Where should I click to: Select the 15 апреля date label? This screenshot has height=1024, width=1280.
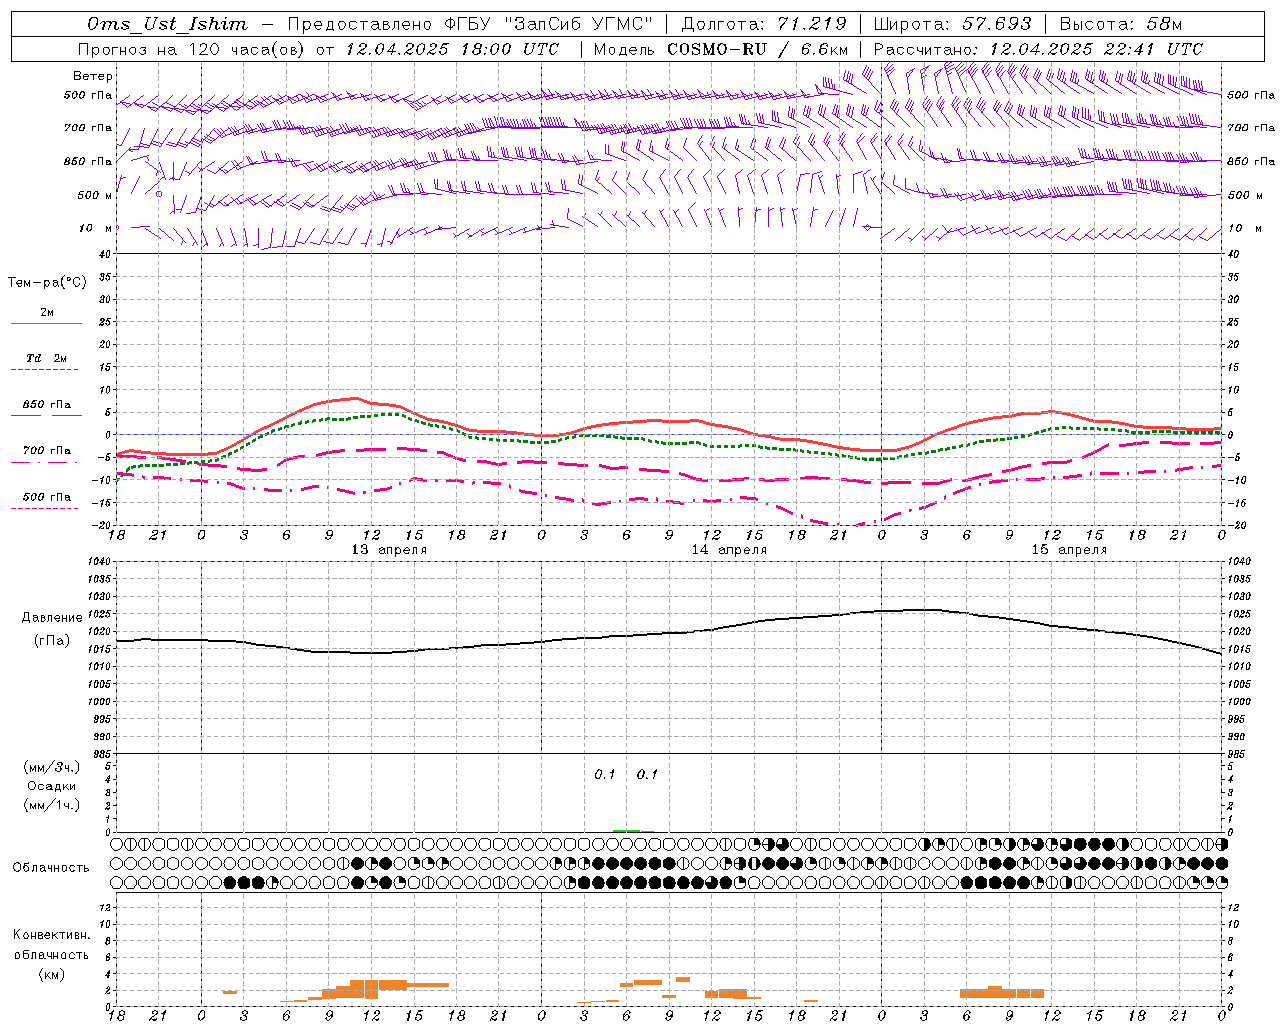[1070, 550]
